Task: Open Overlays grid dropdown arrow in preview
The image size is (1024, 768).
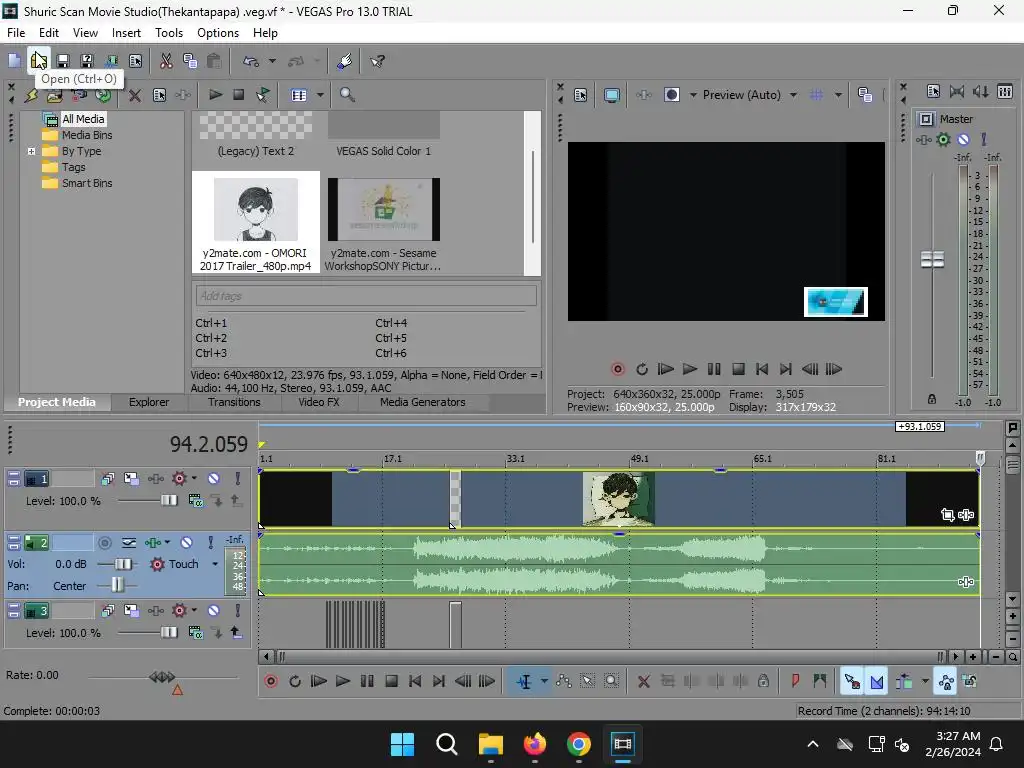Action: tap(838, 95)
